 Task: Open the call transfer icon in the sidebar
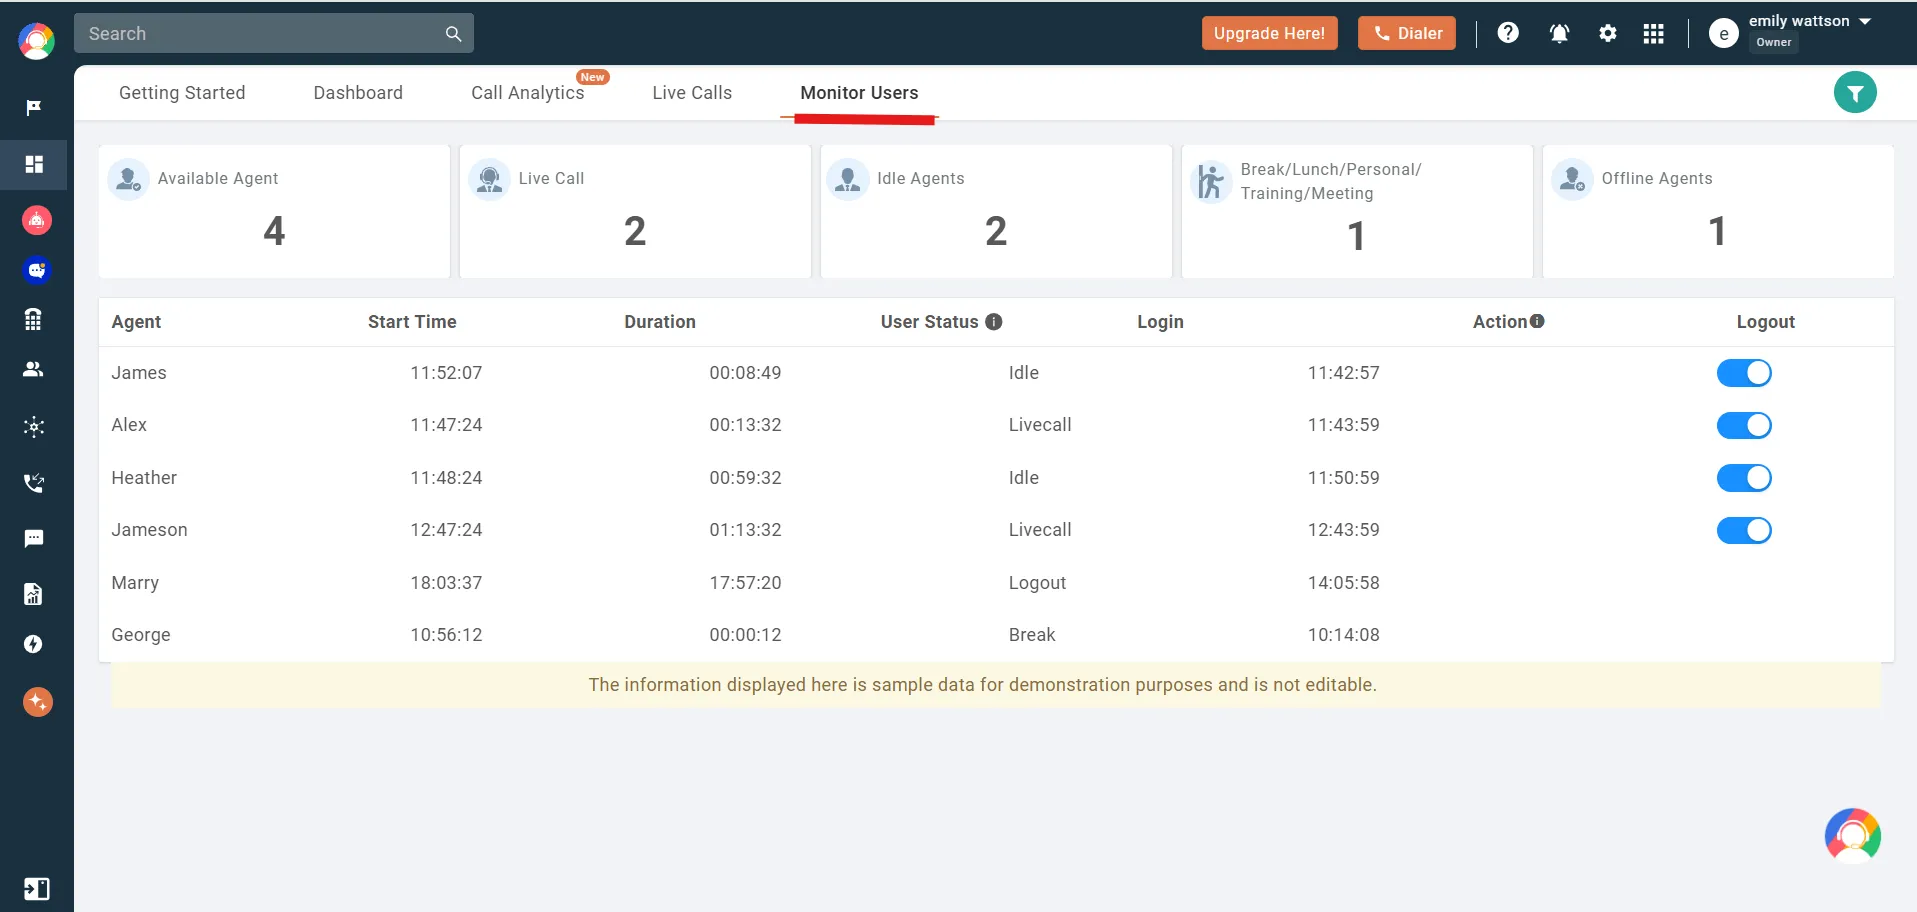click(x=33, y=483)
